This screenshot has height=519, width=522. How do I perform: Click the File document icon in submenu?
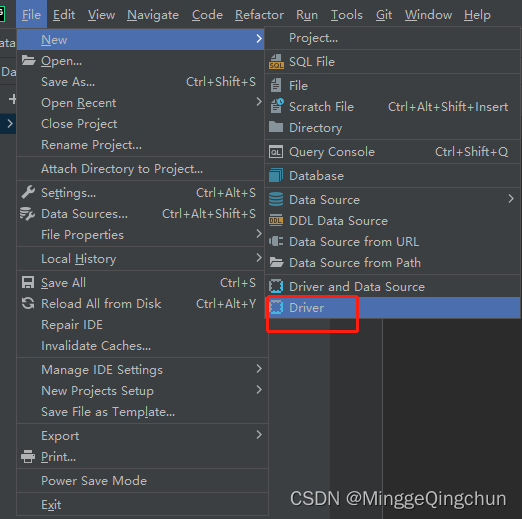tap(276, 86)
